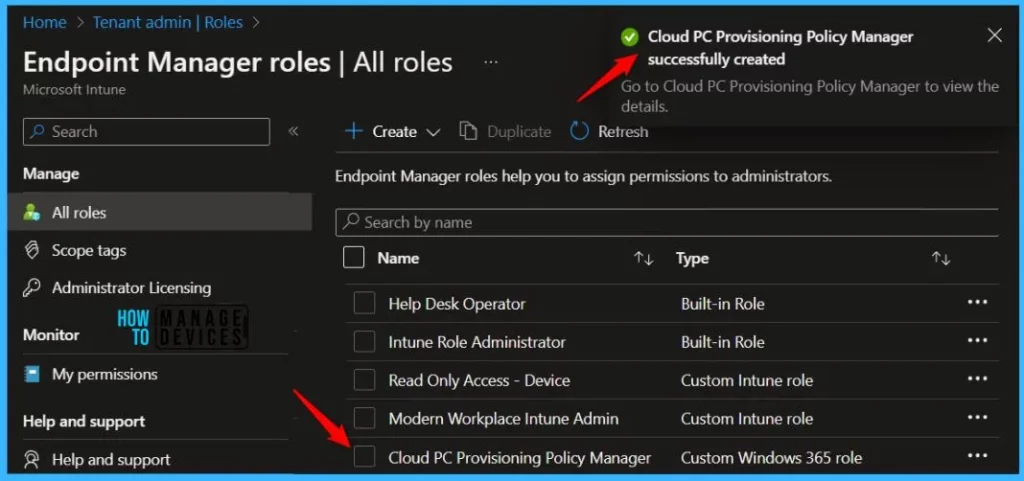The height and width of the screenshot is (481, 1024).
Task: Expand the Create dropdown chevron
Action: pyautogui.click(x=432, y=132)
